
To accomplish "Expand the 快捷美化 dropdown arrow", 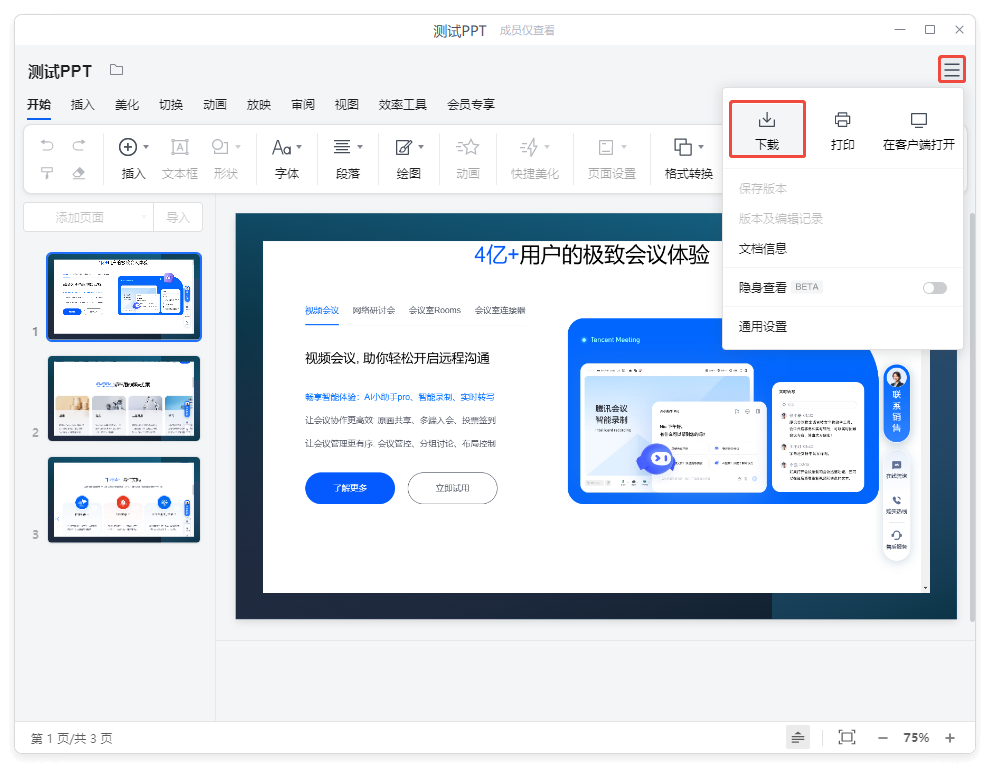I will pyautogui.click(x=547, y=147).
